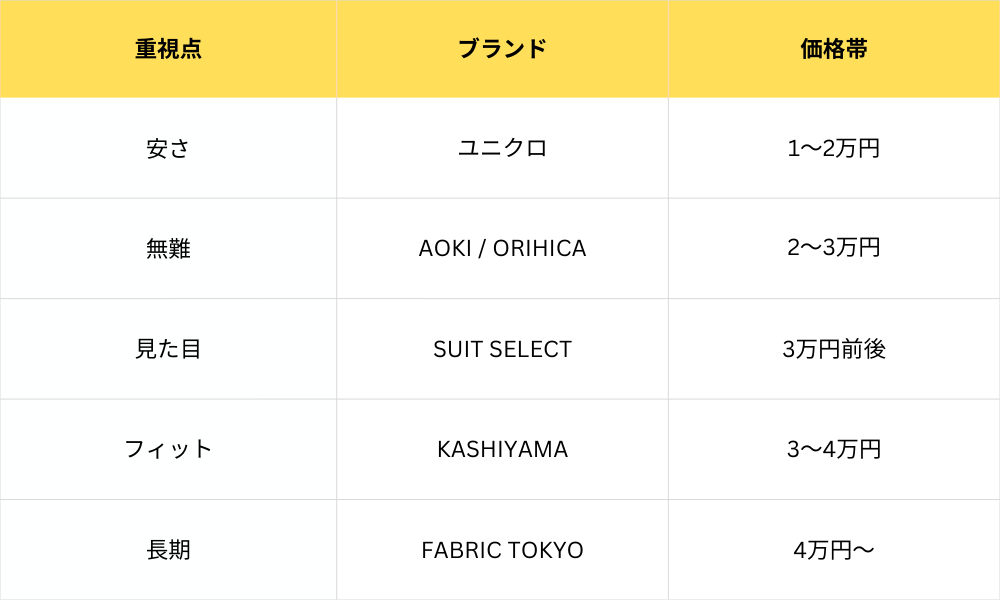Click the AOKI / ORIHICA cell
The image size is (1000, 600).
[502, 248]
